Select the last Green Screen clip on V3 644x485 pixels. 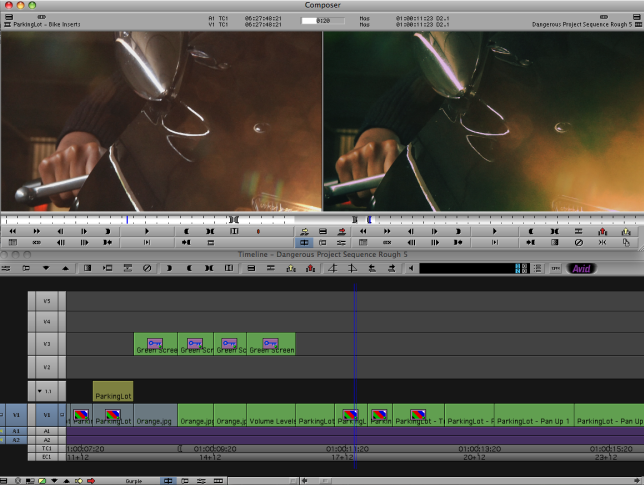coord(271,344)
